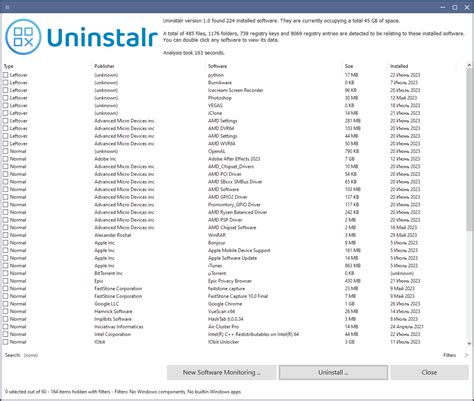Sort list by Publisher column header
The image size is (474, 401).
[104, 66]
